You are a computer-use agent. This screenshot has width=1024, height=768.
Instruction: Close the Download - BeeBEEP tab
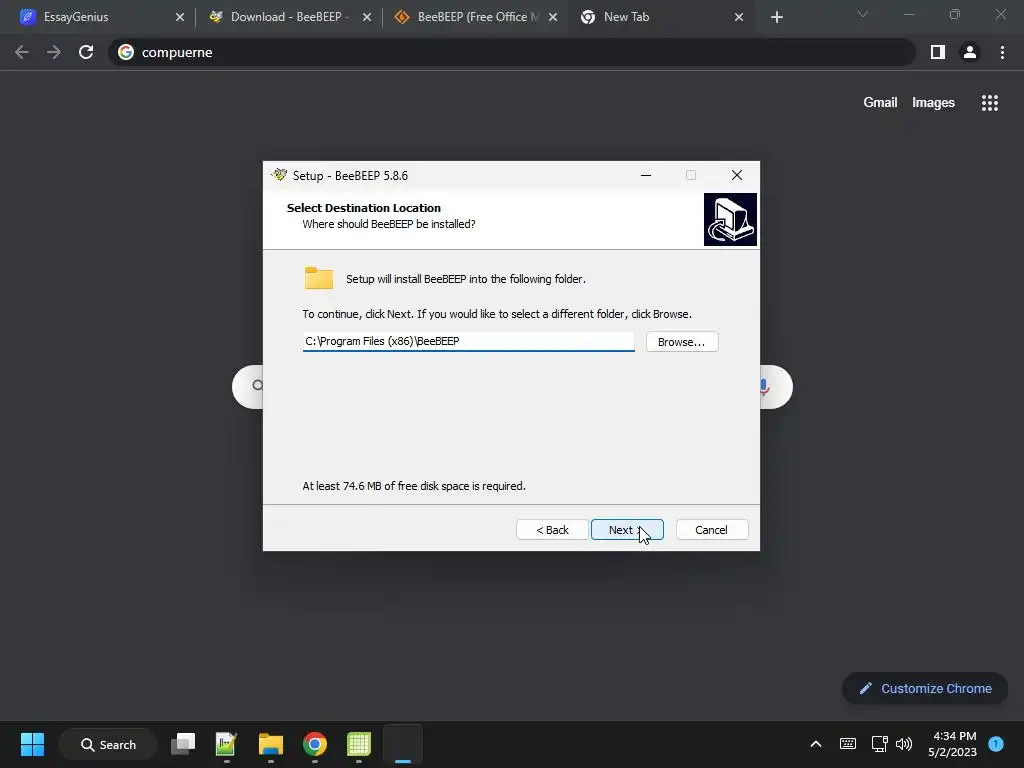coord(366,17)
